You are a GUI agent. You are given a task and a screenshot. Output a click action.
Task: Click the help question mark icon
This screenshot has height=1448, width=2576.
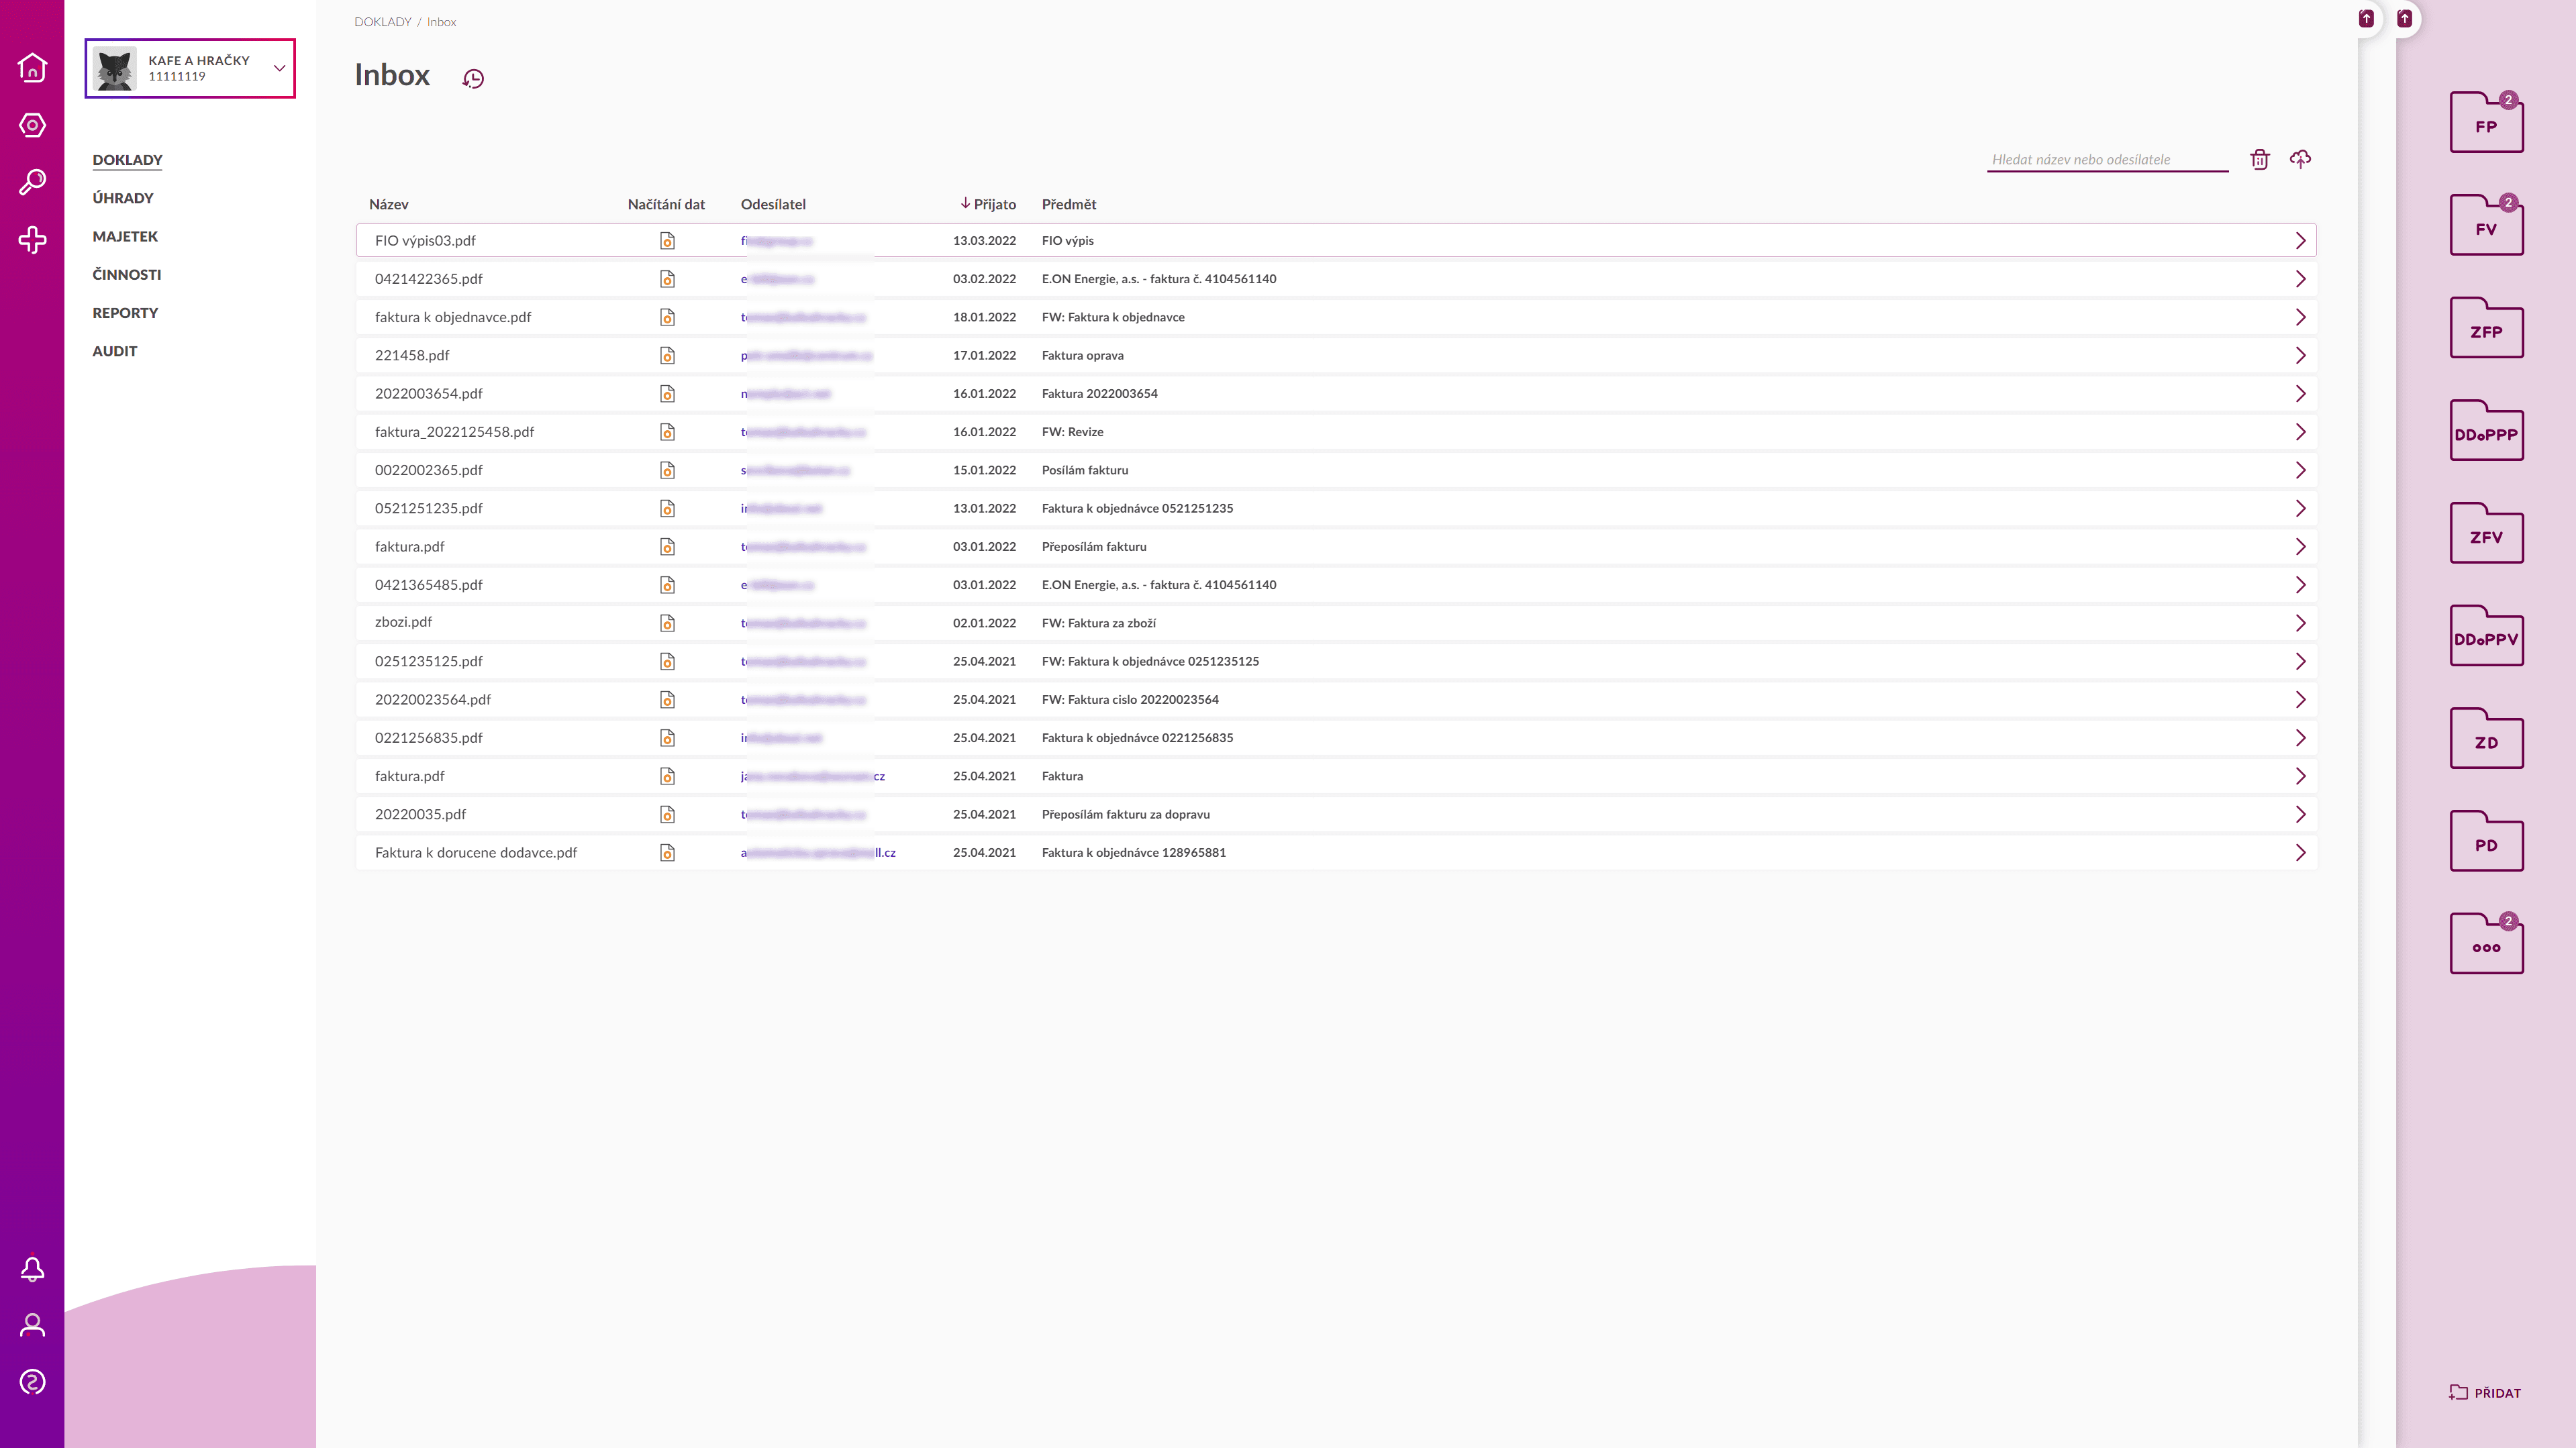coord(33,1381)
